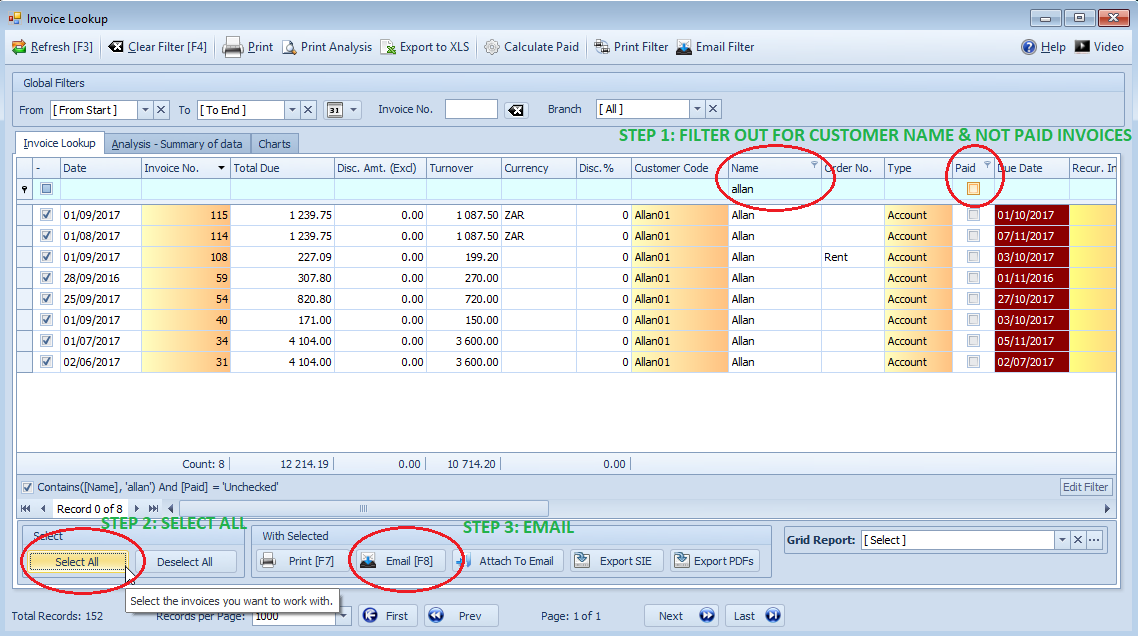Click Export PDFs button

point(715,561)
